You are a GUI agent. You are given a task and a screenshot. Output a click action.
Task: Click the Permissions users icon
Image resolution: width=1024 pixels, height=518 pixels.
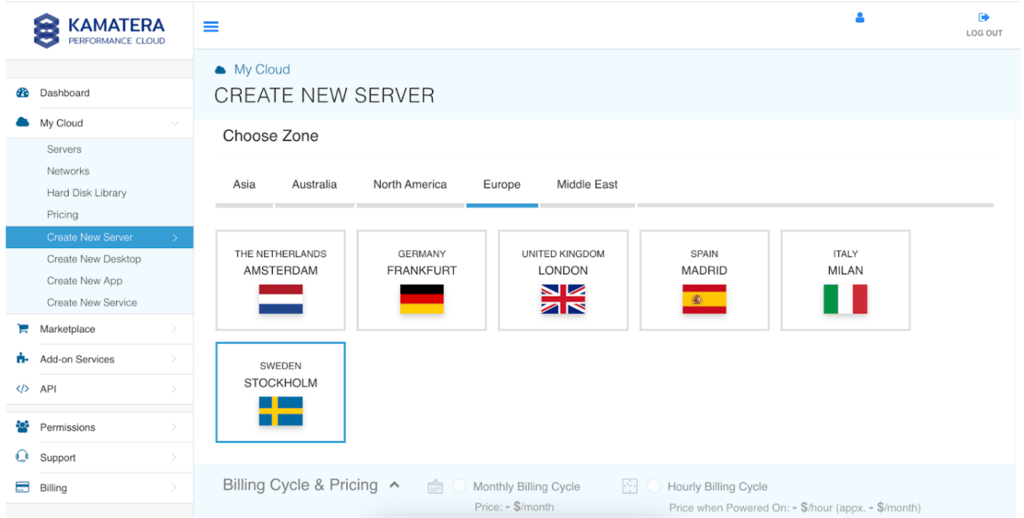click(x=22, y=427)
